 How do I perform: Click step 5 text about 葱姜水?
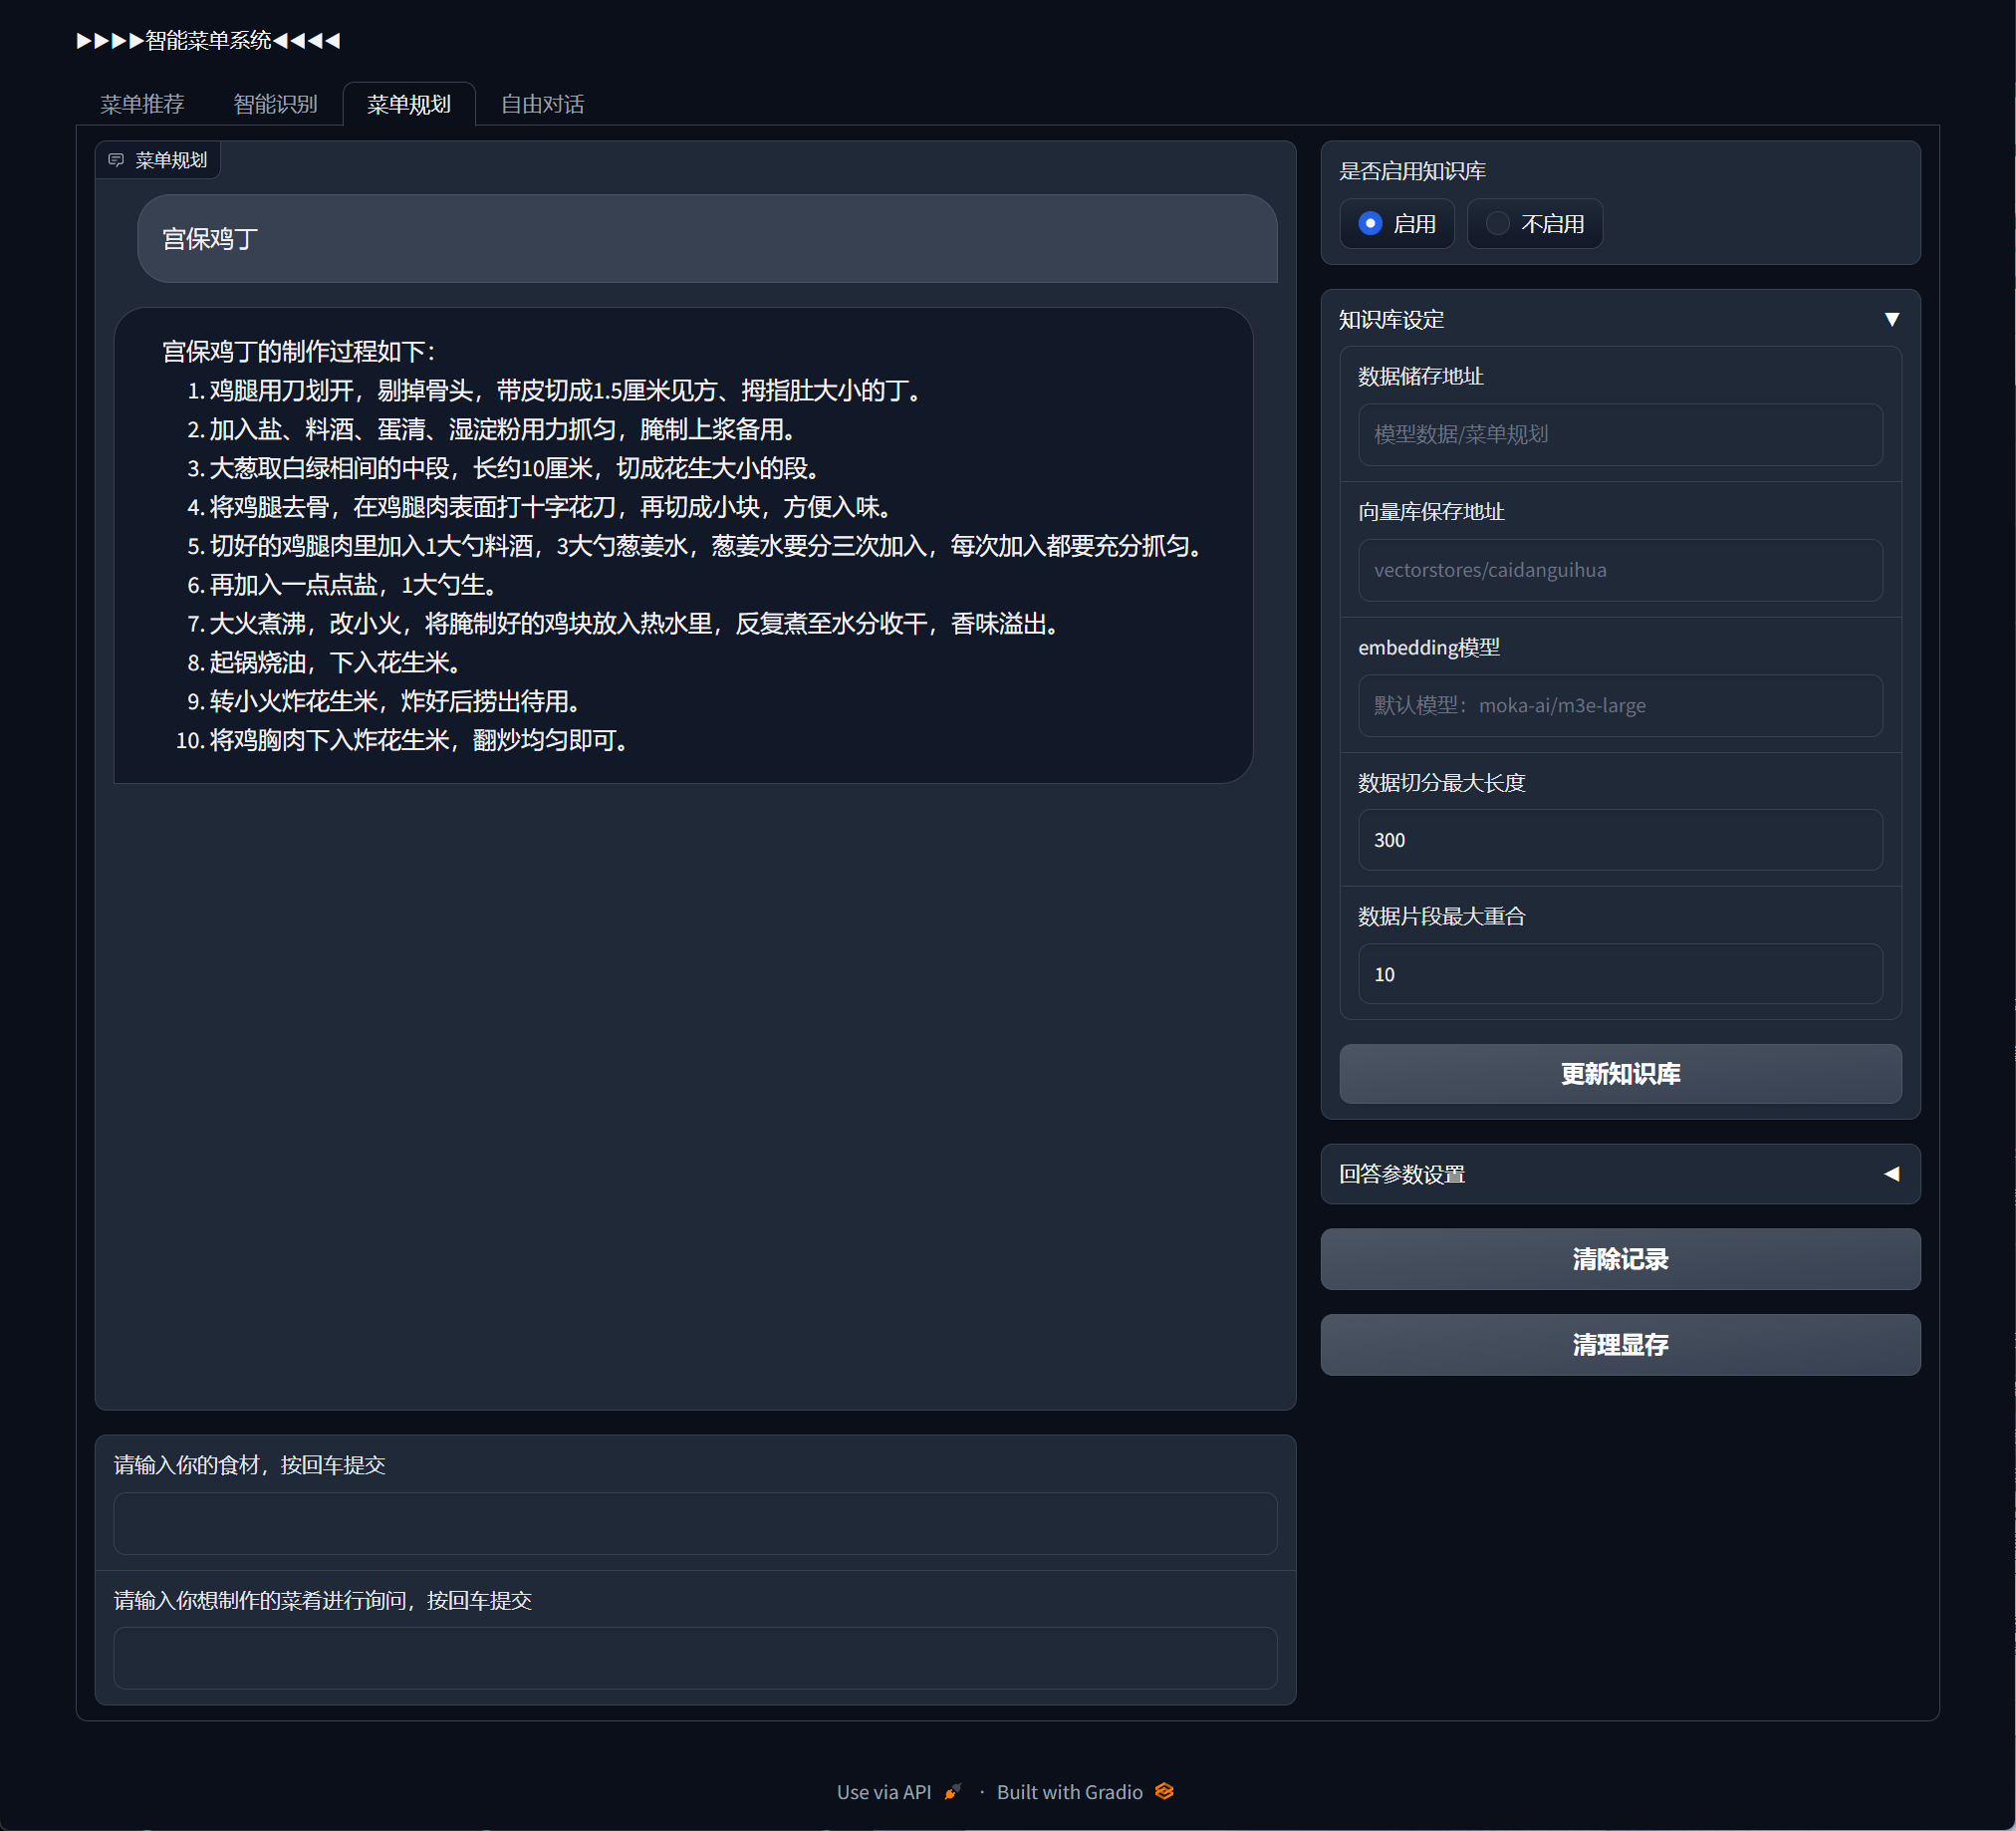707,546
